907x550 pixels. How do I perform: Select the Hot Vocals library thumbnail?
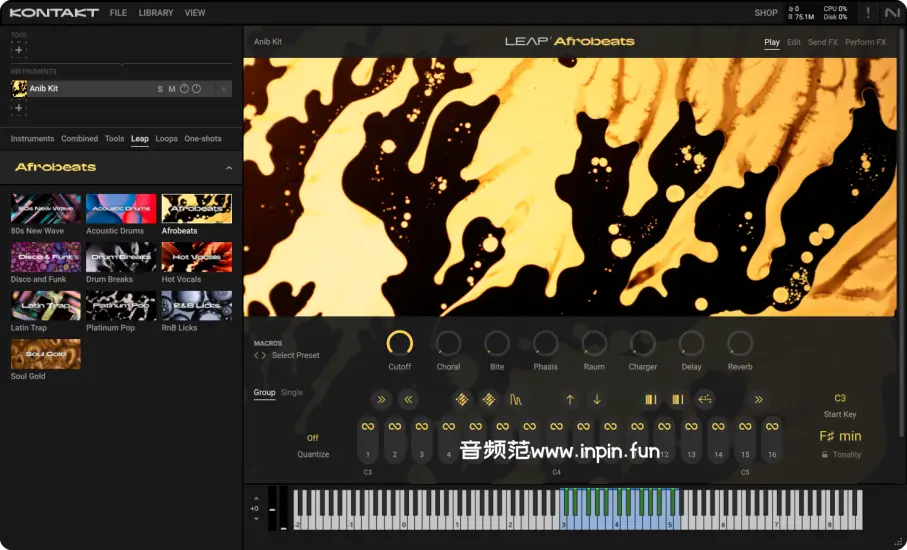[196, 257]
